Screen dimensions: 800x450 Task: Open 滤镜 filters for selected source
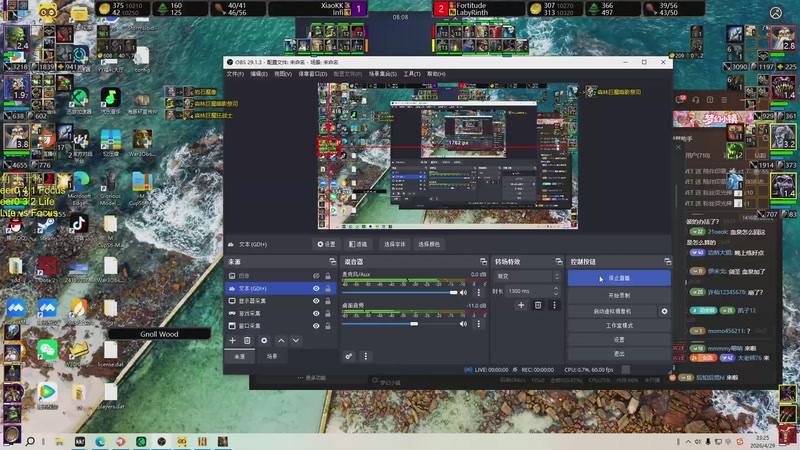pos(358,244)
